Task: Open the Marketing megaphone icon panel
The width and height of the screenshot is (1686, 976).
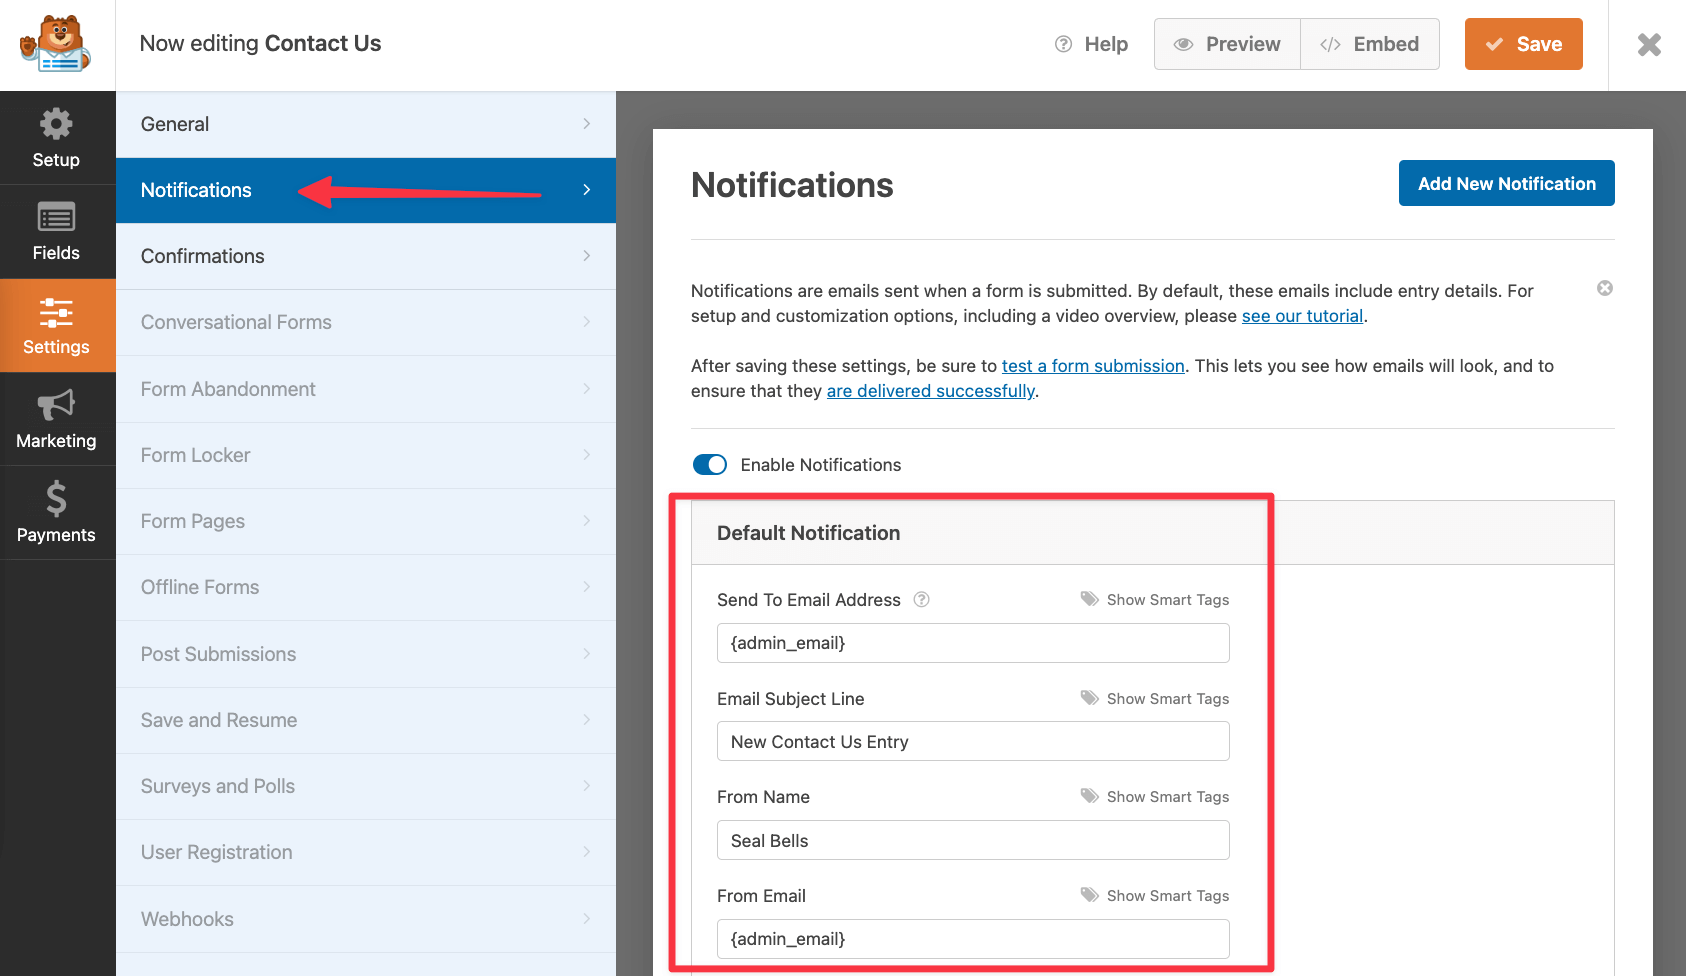Action: click(x=56, y=420)
